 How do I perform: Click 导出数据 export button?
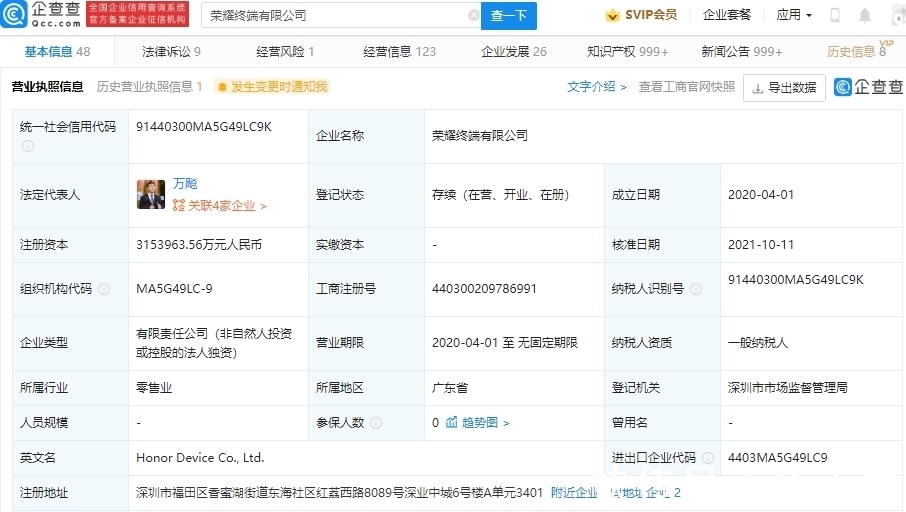point(784,88)
